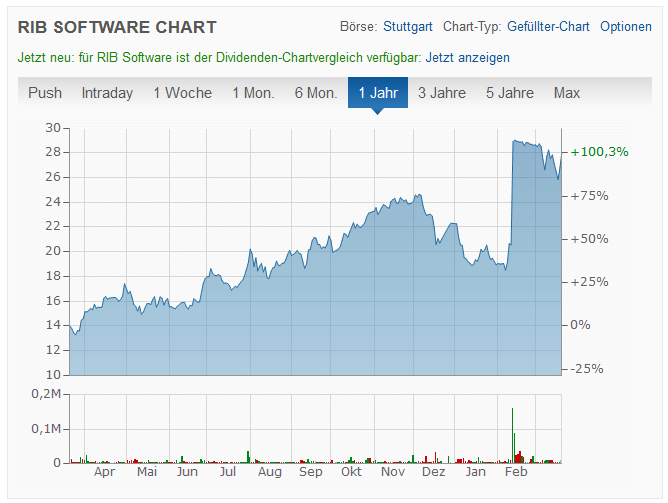This screenshot has width=668, height=503.
Task: Click the +75% axis label
Action: click(x=589, y=196)
